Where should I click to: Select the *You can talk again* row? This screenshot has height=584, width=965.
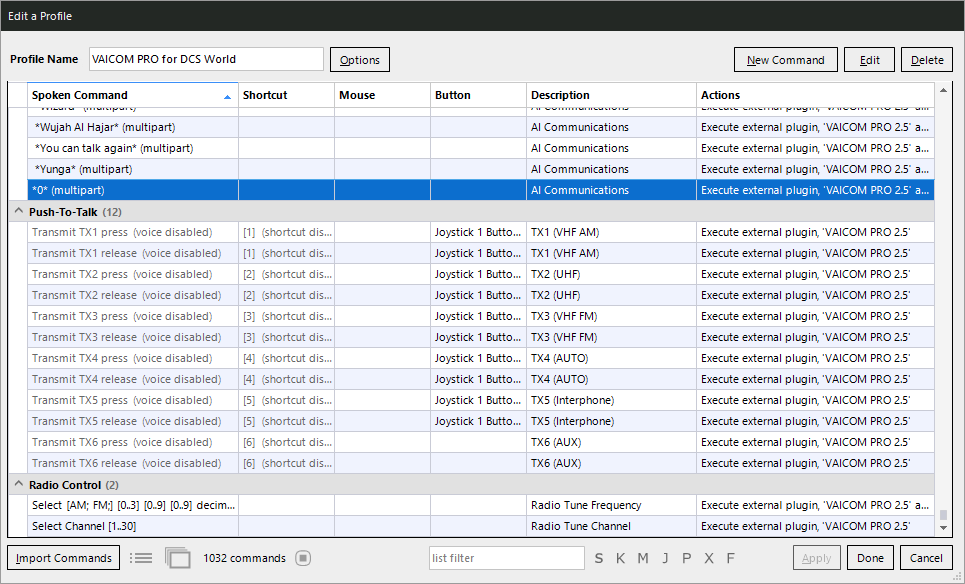pyautogui.click(x=481, y=148)
